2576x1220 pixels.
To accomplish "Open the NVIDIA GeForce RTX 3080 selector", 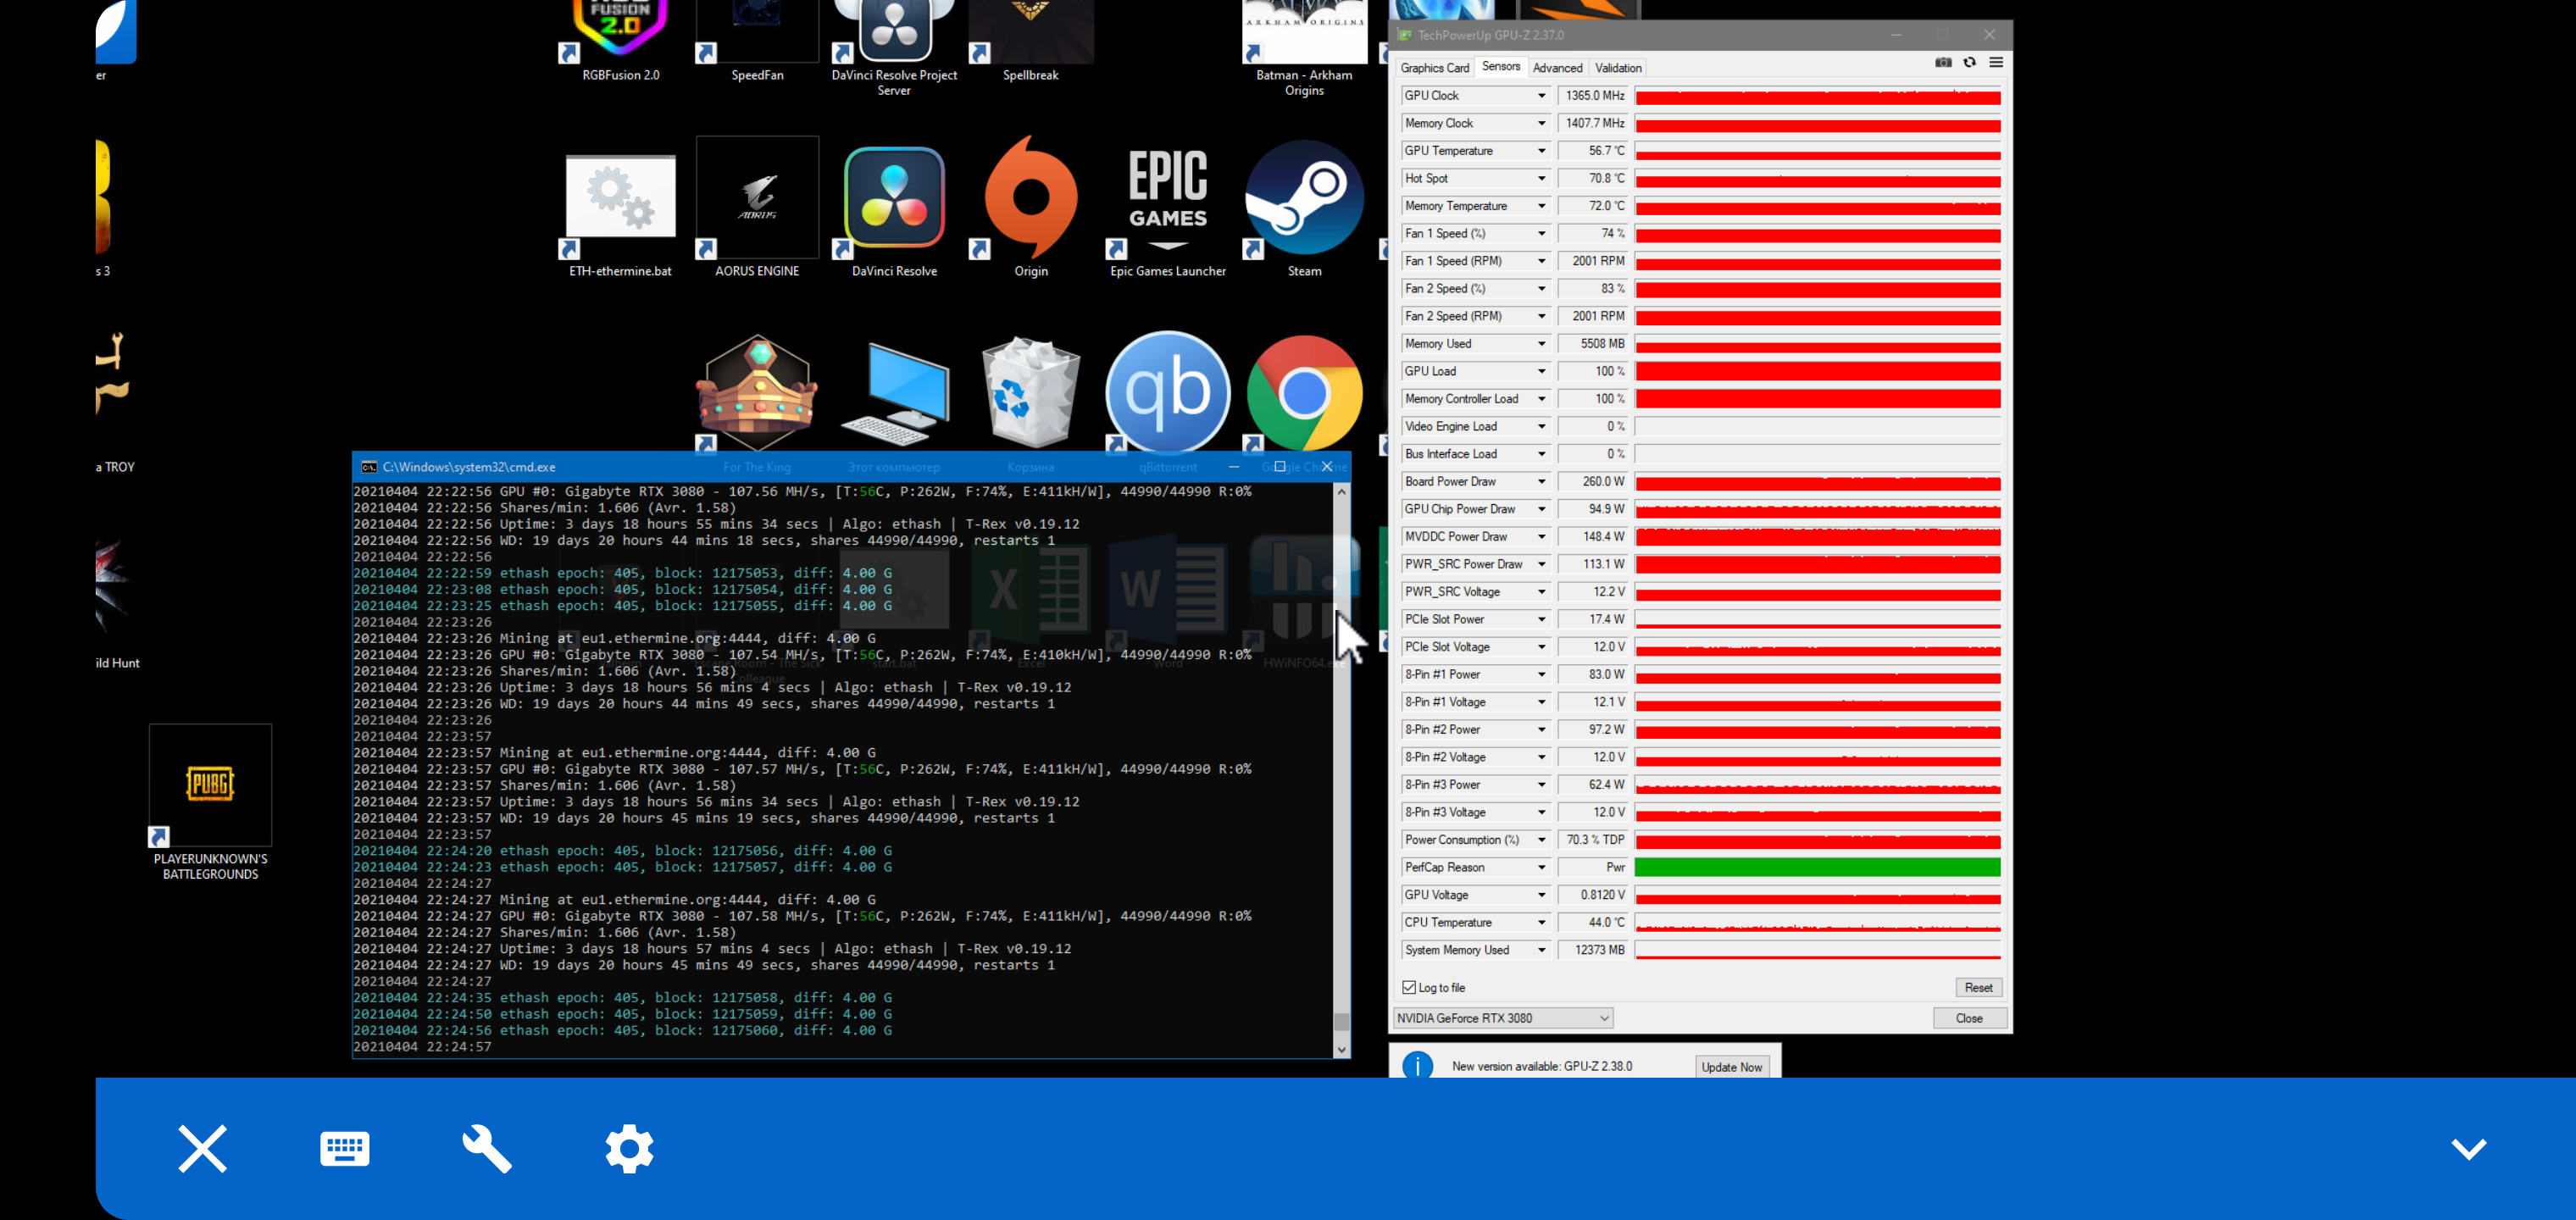I will click(x=1502, y=1018).
